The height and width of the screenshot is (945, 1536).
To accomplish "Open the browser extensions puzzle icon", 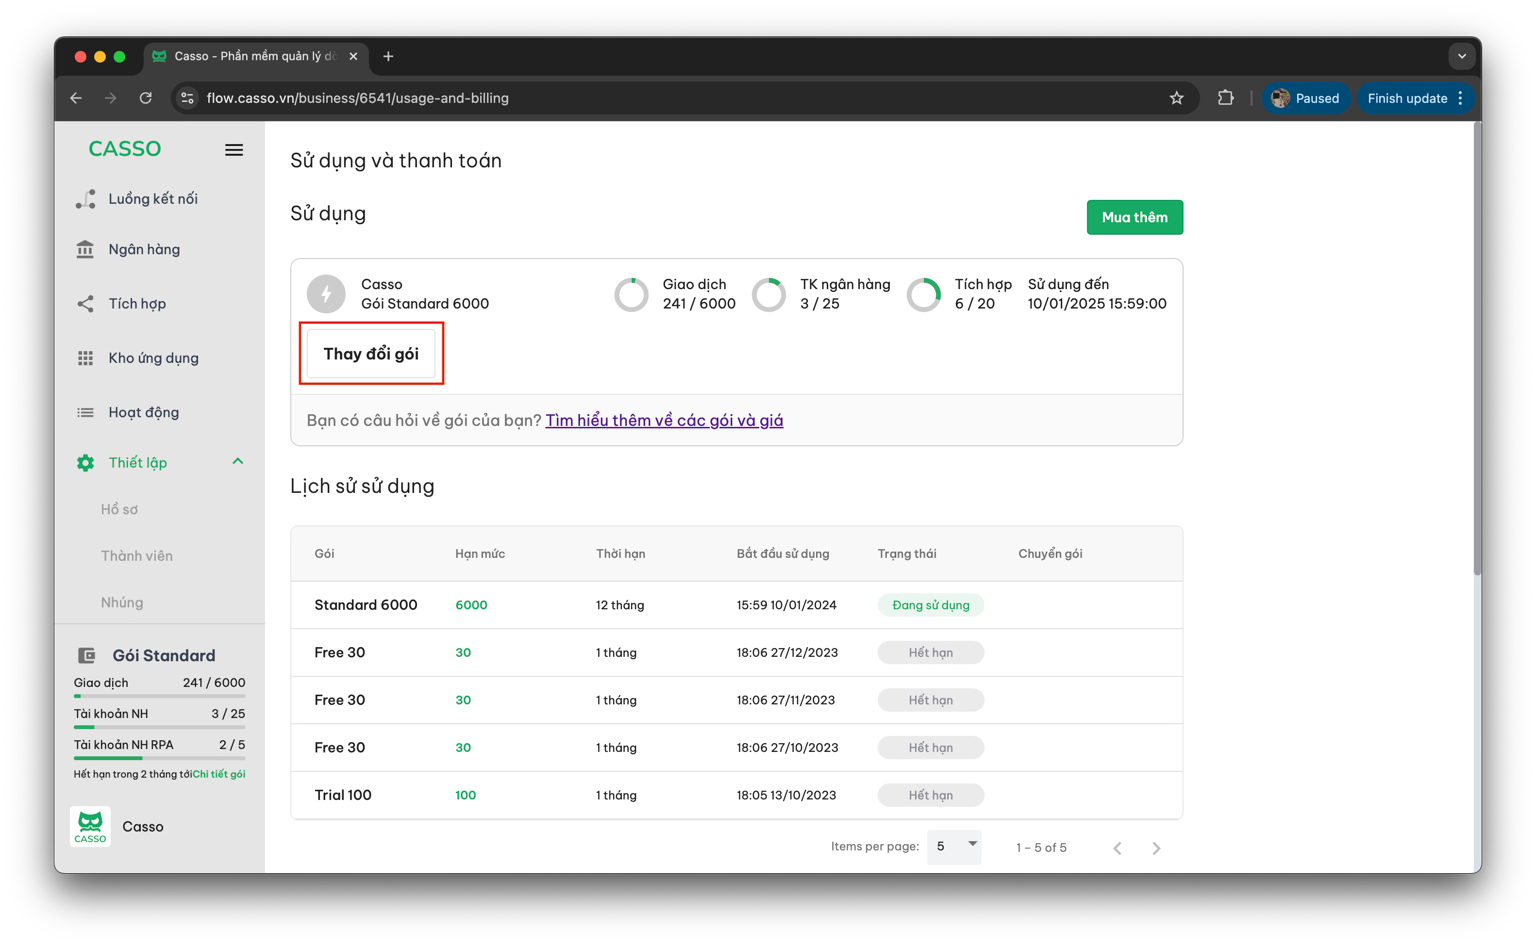I will pos(1225,98).
